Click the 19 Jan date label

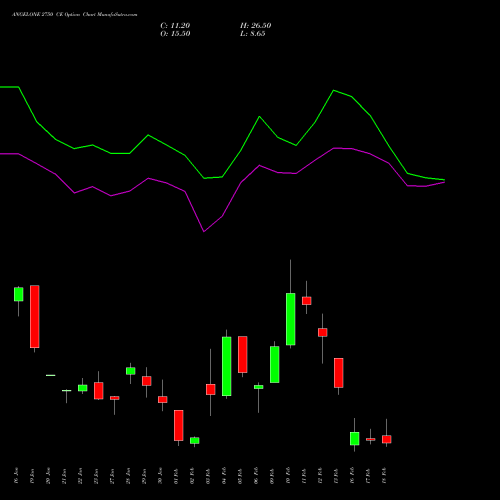[x=32, y=476]
